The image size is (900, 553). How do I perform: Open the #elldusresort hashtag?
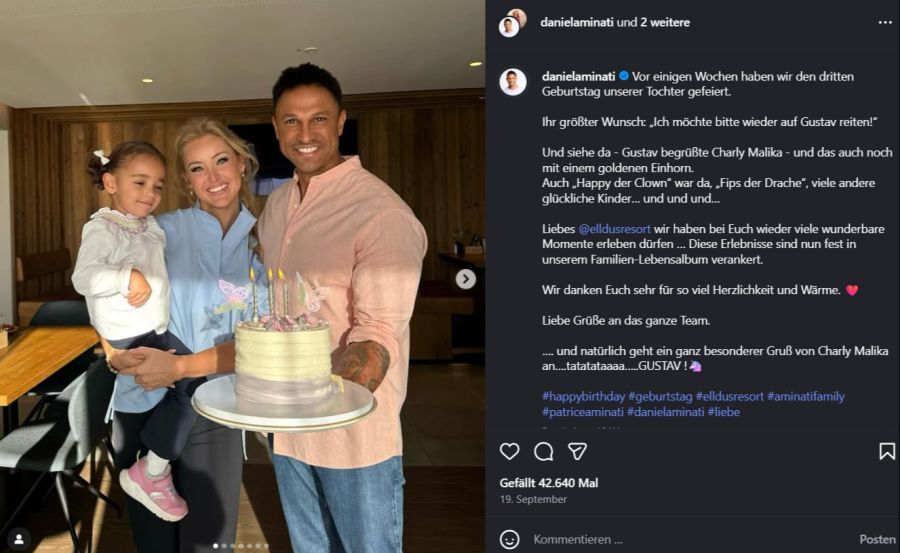[733, 397]
